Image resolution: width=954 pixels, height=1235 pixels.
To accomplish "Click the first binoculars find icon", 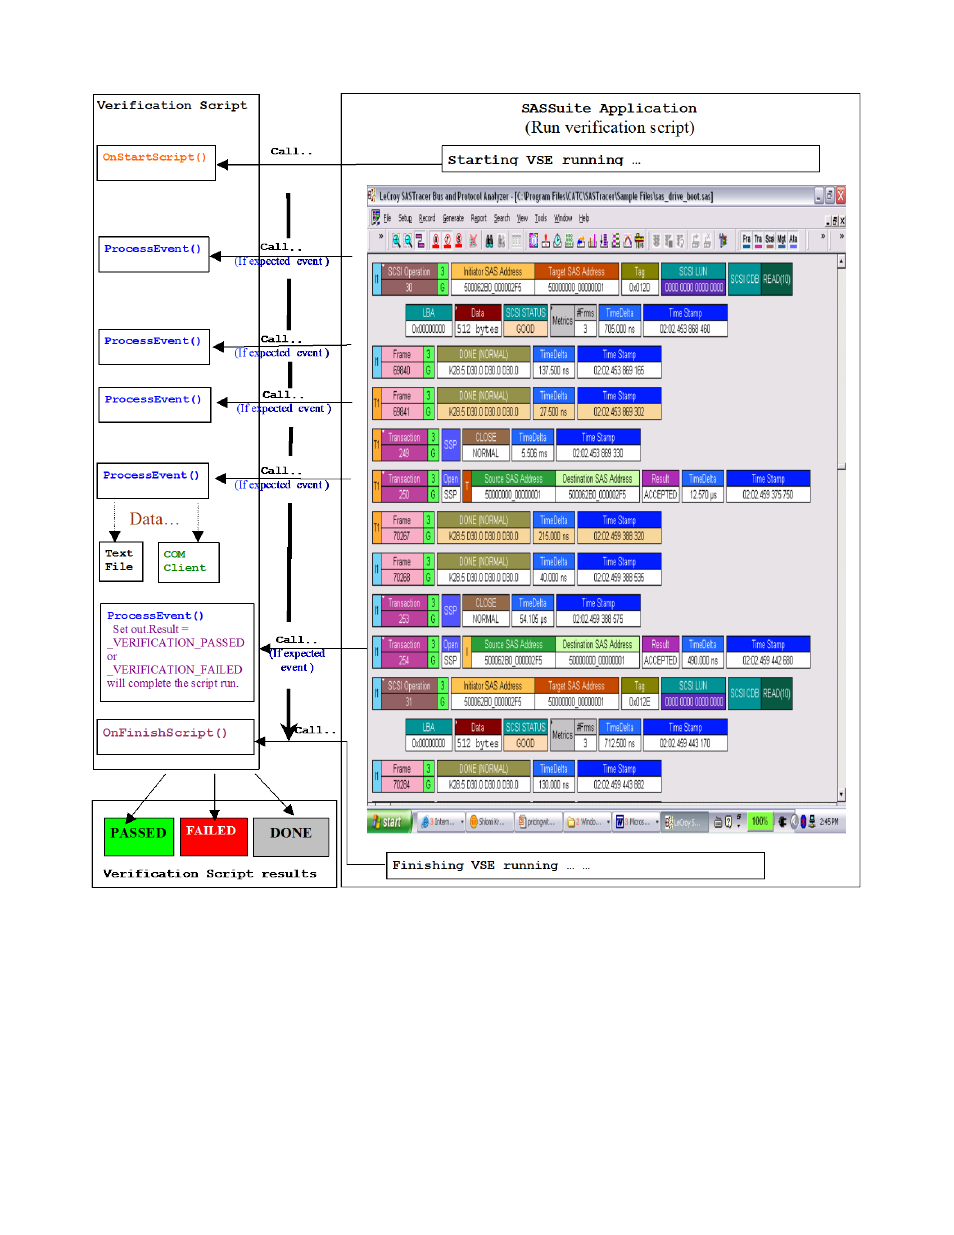I will 489,240.
